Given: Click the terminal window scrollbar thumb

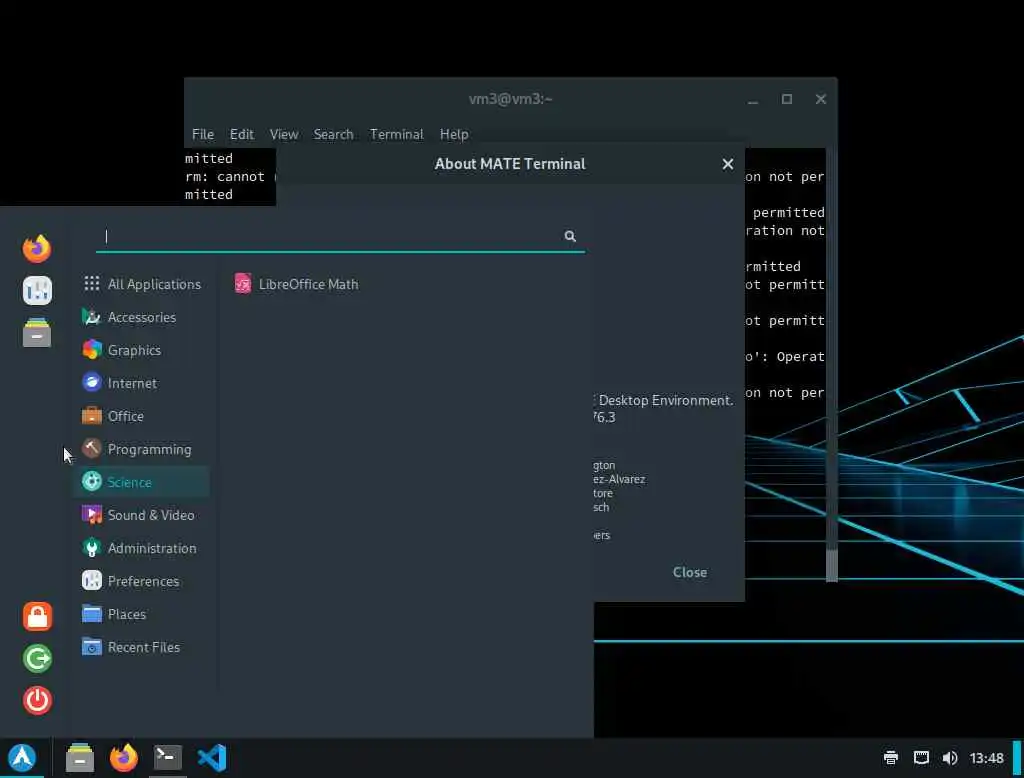Looking at the screenshot, I should tap(831, 565).
